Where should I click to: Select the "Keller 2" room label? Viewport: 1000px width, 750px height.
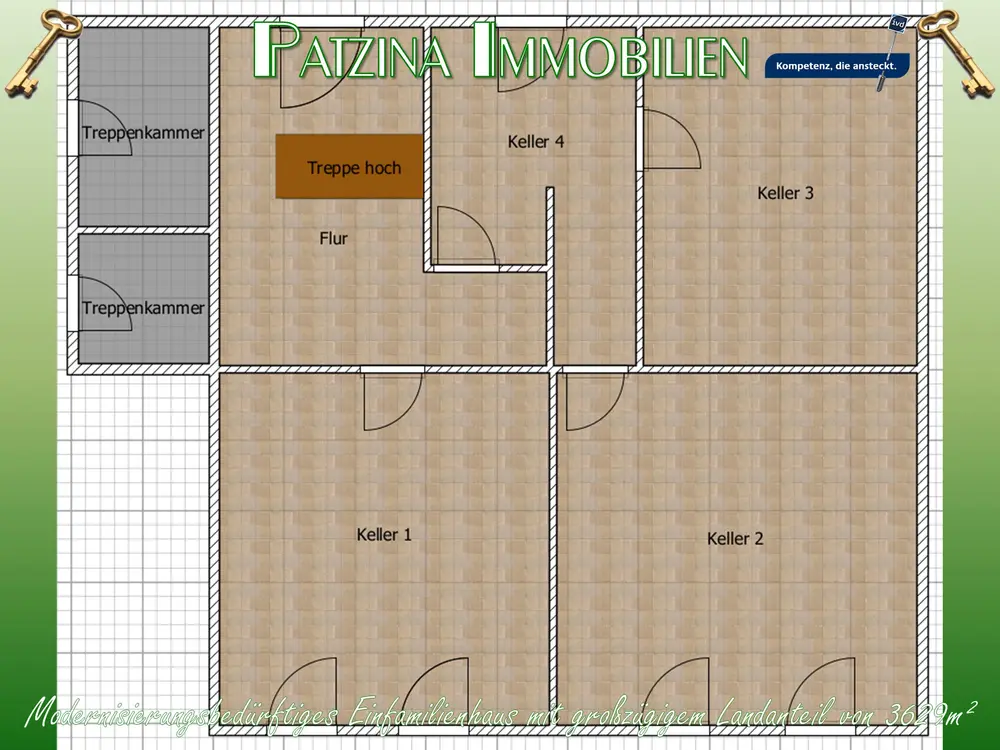click(735, 539)
